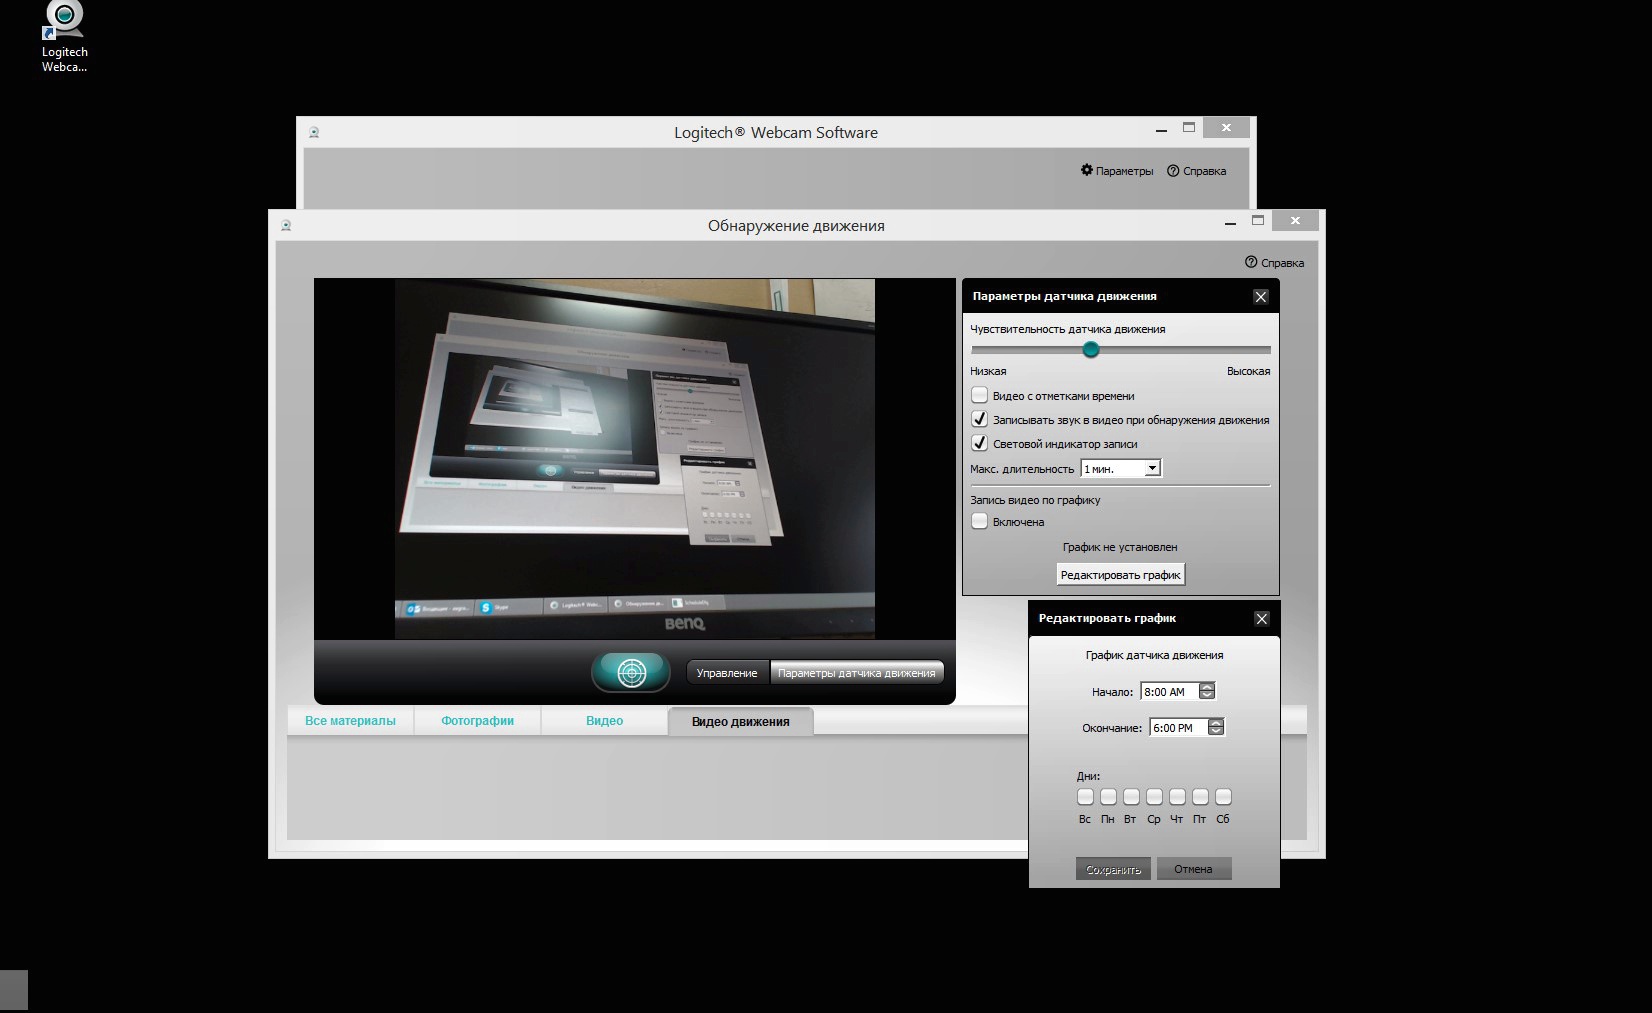
Task: Click the Сохранить button
Action: [1113, 869]
